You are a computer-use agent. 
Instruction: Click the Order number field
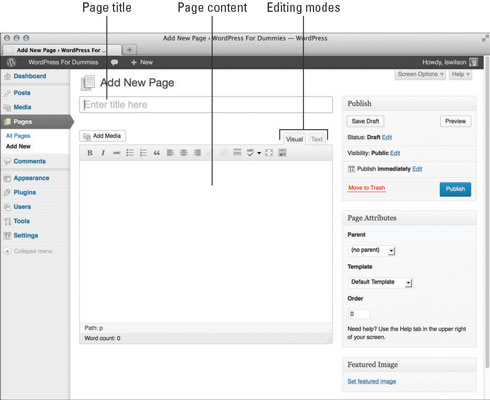(359, 314)
